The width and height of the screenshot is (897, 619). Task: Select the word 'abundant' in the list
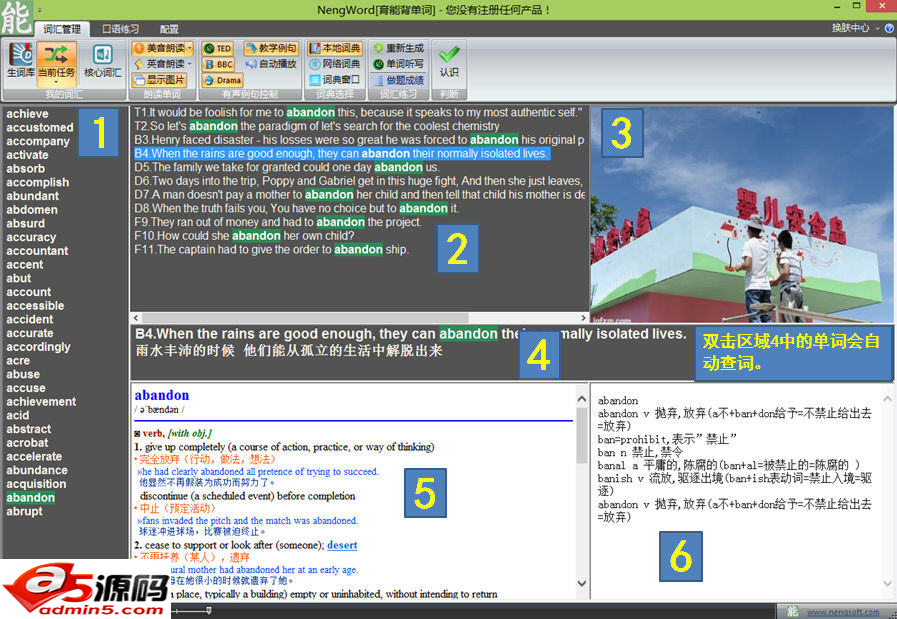click(x=33, y=196)
